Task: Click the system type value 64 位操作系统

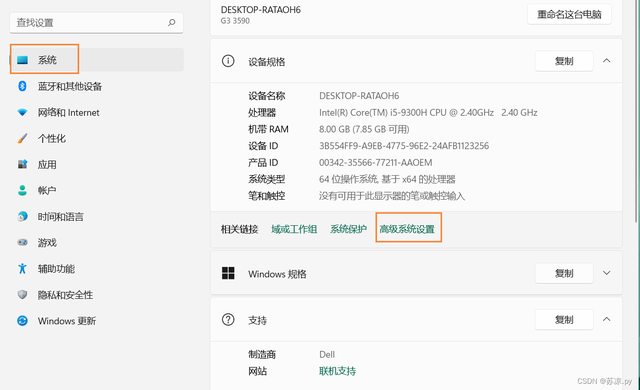Action: pyautogui.click(x=387, y=179)
